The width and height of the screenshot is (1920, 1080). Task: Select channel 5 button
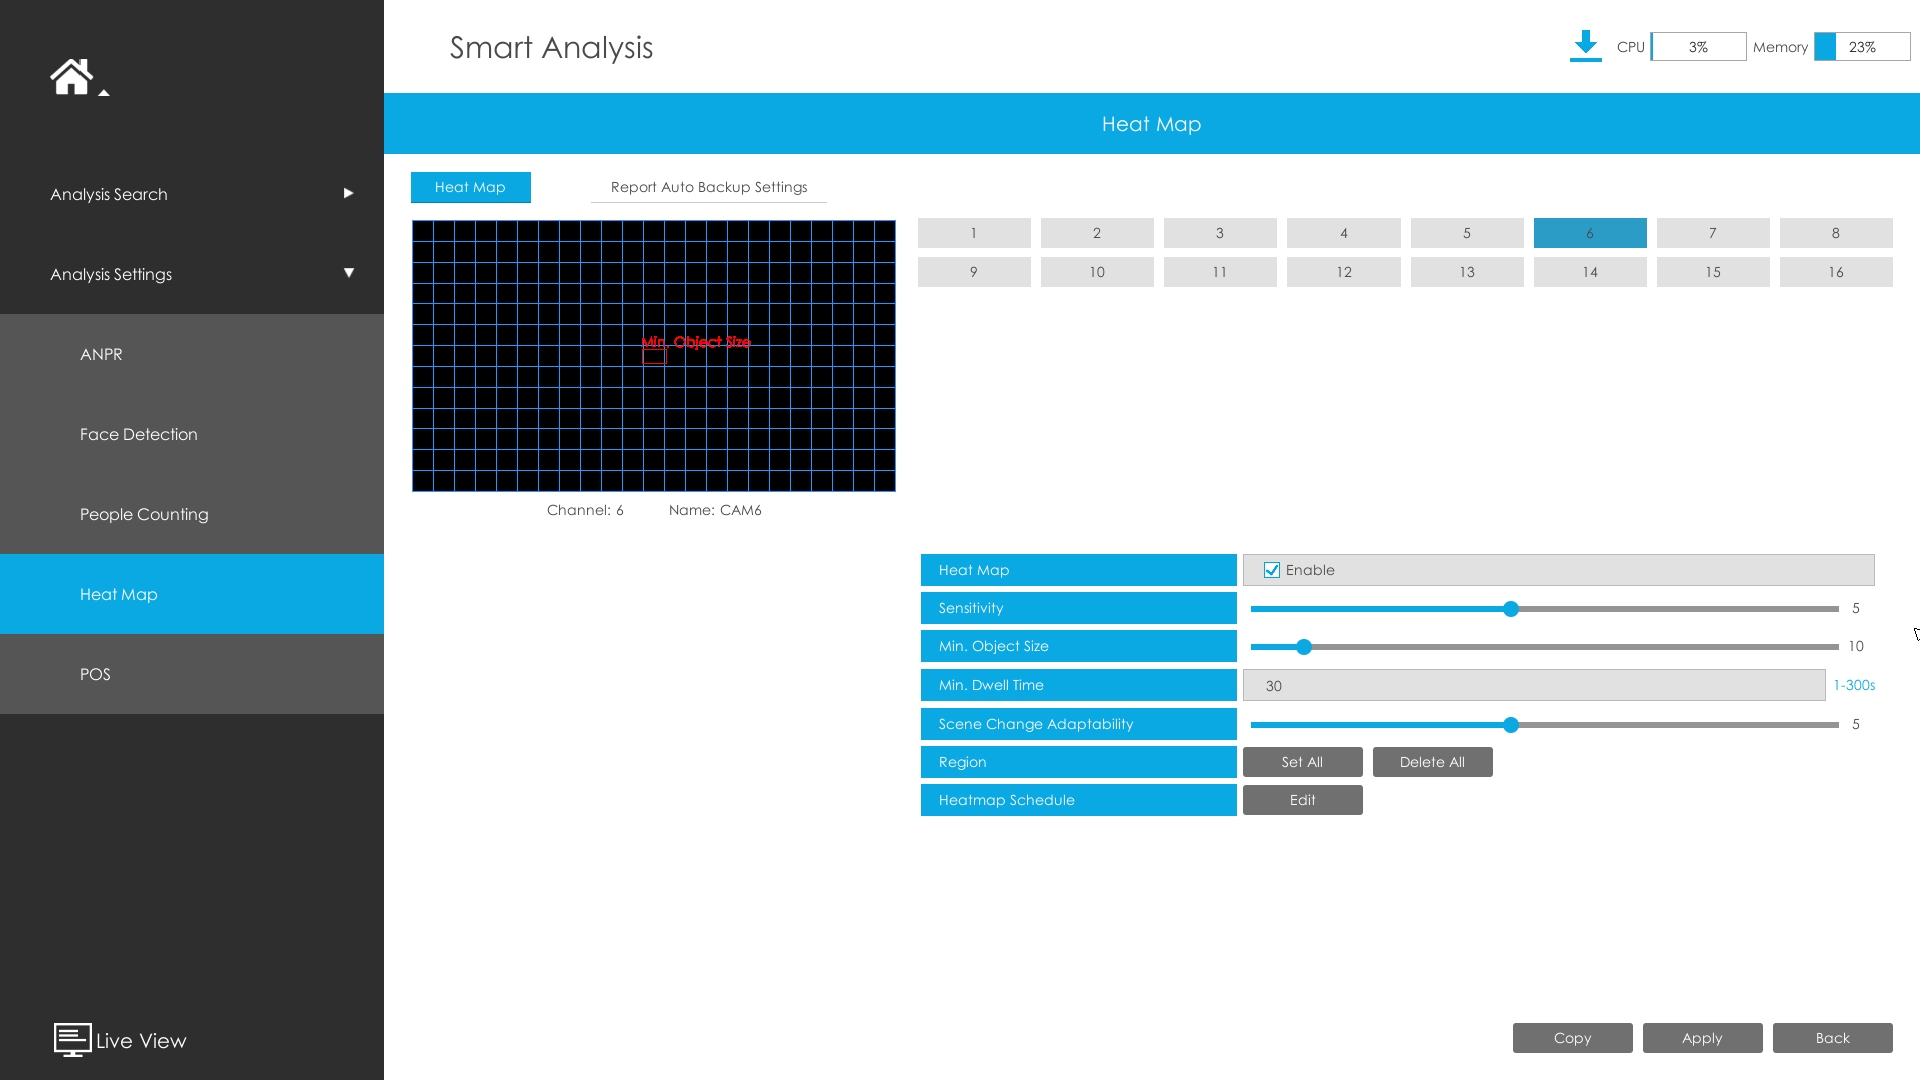pyautogui.click(x=1467, y=233)
